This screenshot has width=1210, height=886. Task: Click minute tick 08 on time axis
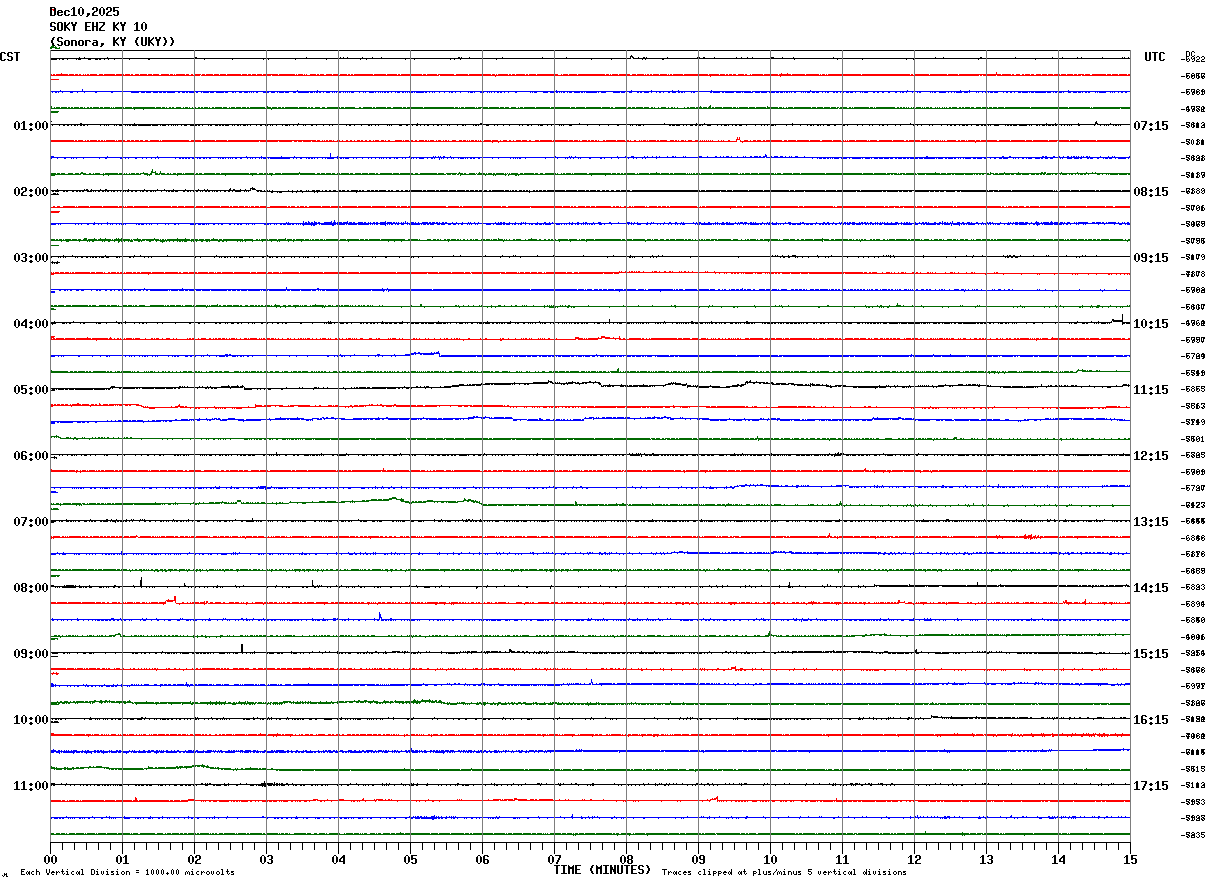pos(626,859)
